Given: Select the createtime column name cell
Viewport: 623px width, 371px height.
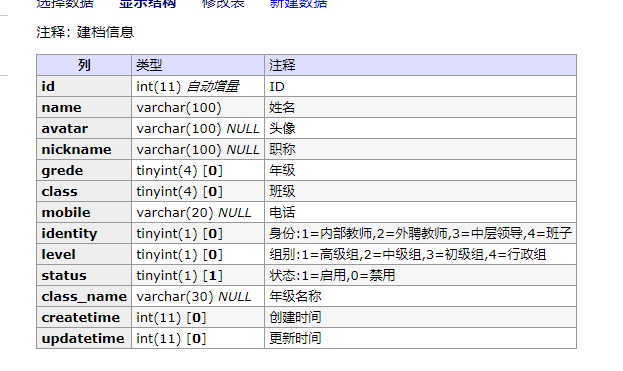Looking at the screenshot, I should [84, 318].
